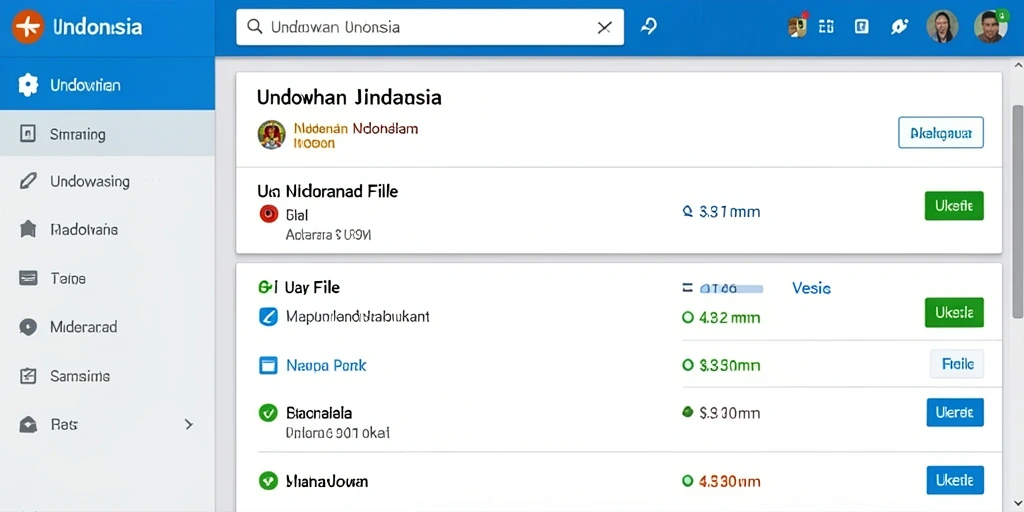Click the round icon beside Mlideraread

point(27,327)
